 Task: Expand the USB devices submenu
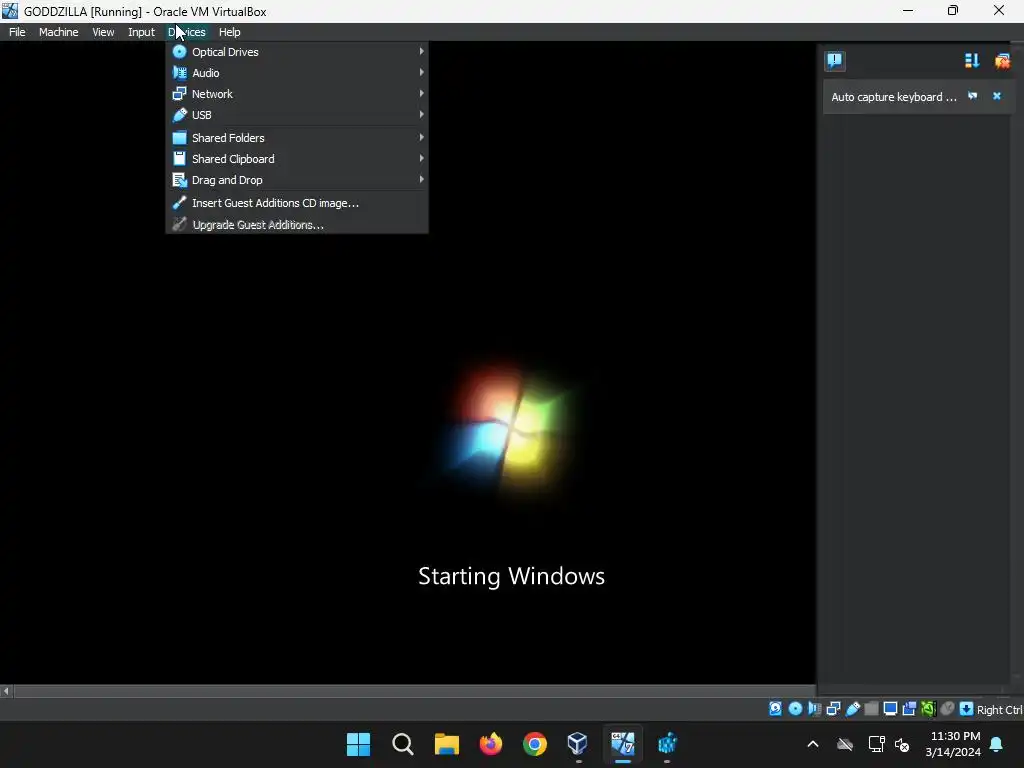coord(297,114)
